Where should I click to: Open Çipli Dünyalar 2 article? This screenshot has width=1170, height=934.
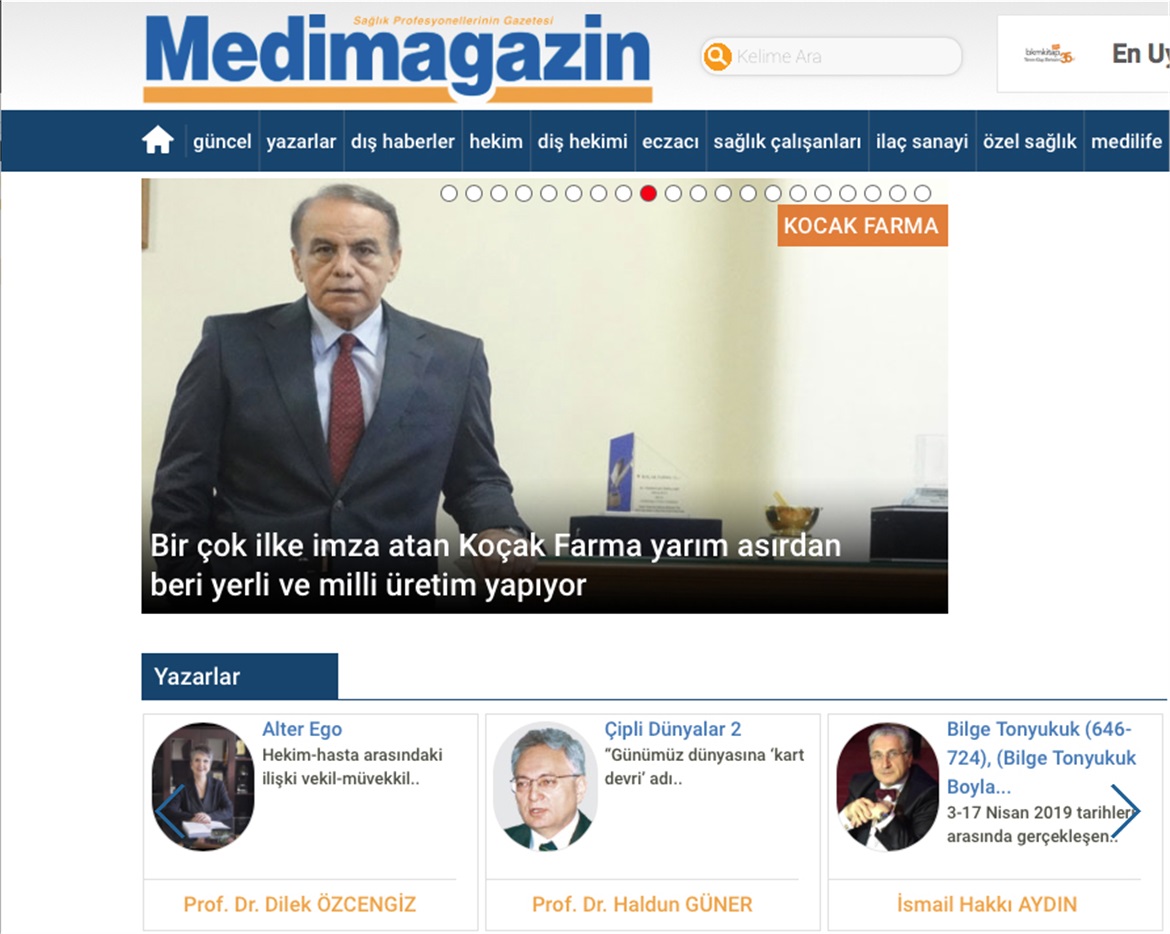pos(672,729)
